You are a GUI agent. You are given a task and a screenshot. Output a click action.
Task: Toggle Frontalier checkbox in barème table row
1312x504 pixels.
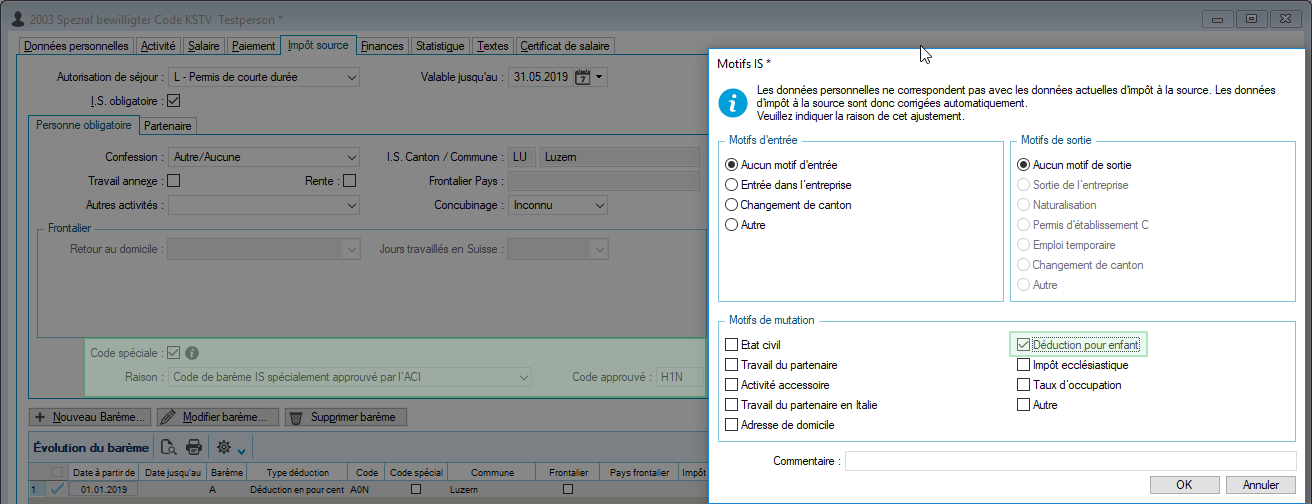click(x=567, y=489)
